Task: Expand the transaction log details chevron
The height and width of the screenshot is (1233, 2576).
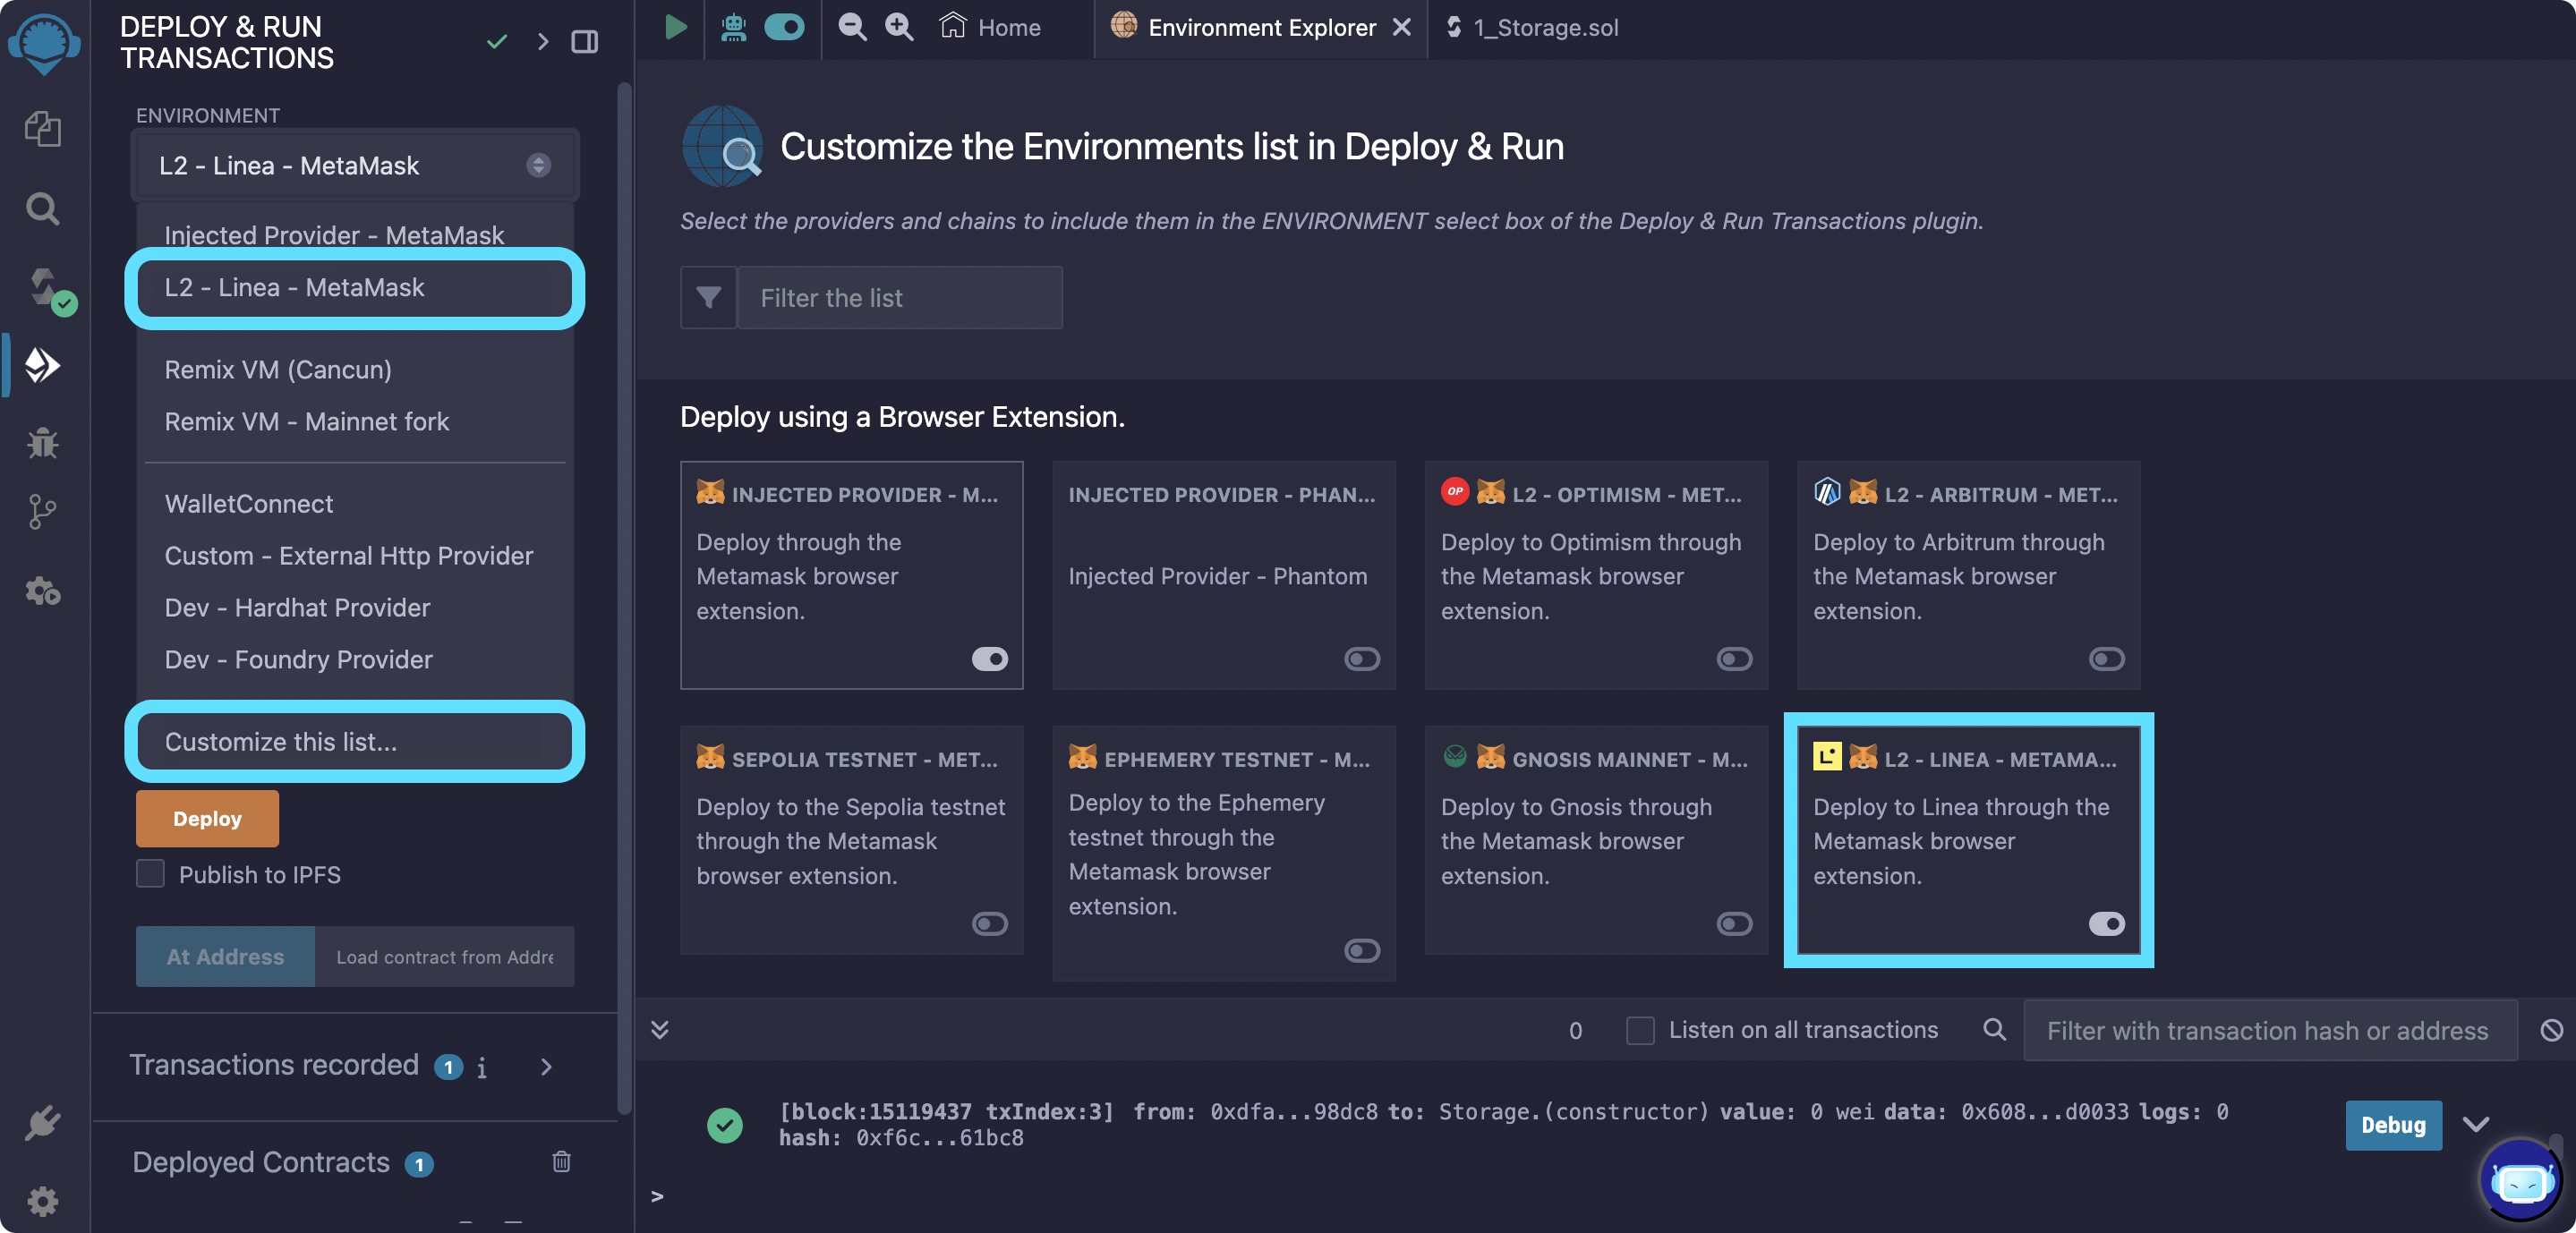Action: (x=2476, y=1124)
